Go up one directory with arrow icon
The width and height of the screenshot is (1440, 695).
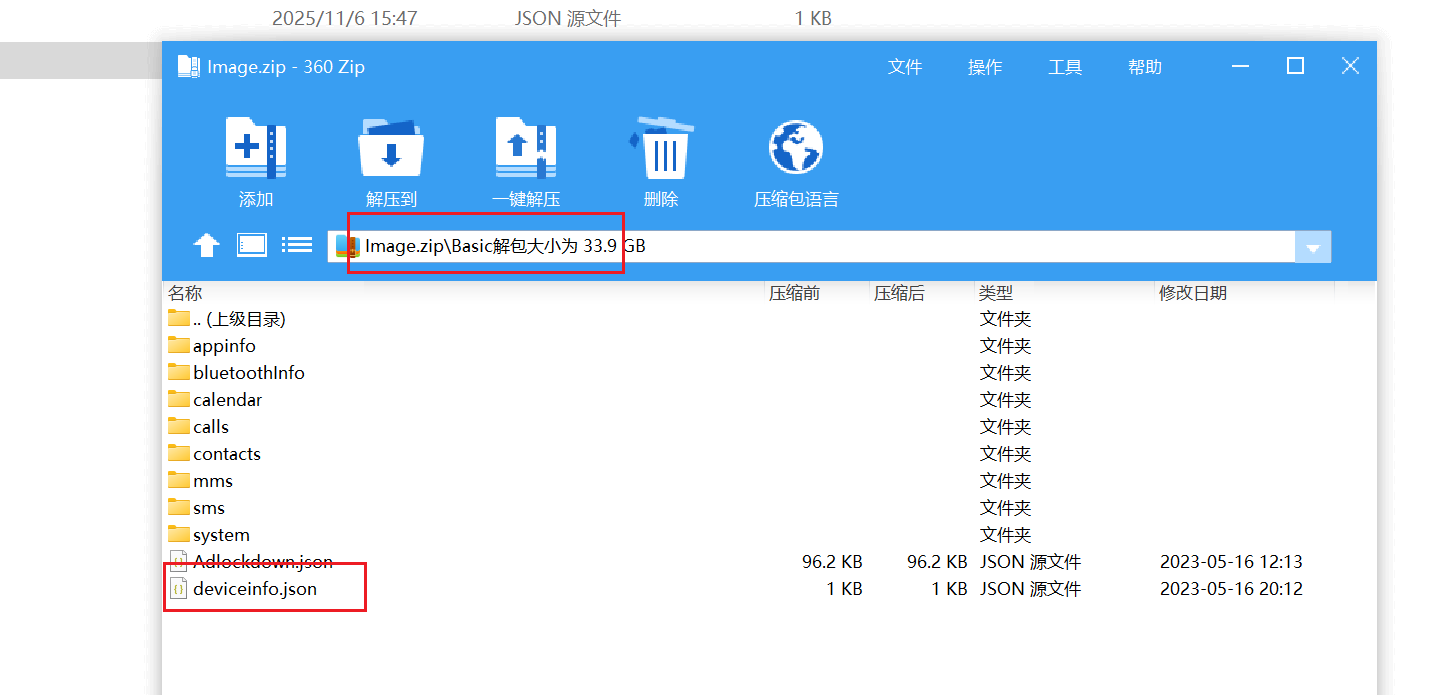[206, 245]
